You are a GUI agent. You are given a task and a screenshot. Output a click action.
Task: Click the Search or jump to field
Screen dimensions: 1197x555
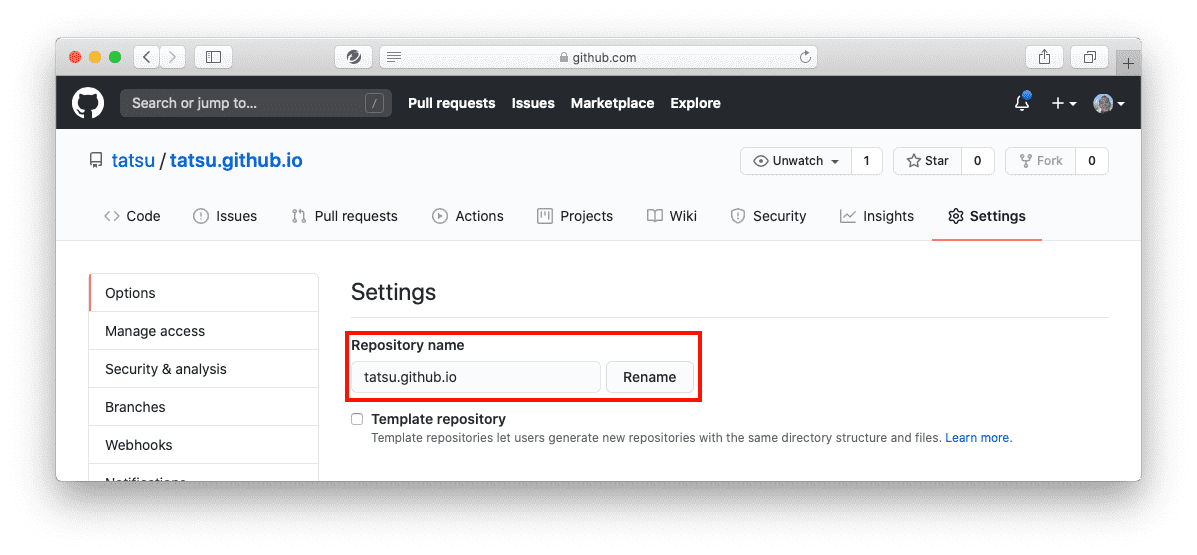(x=256, y=103)
